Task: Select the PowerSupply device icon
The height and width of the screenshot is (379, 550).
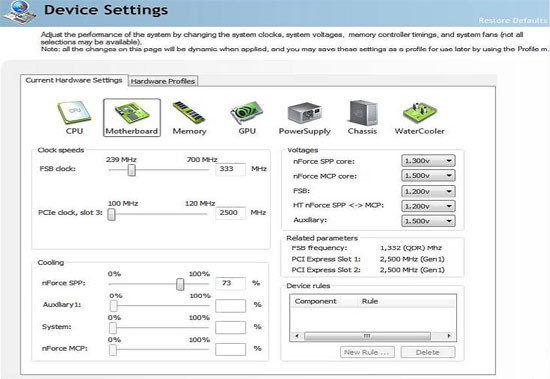Action: pyautogui.click(x=304, y=118)
